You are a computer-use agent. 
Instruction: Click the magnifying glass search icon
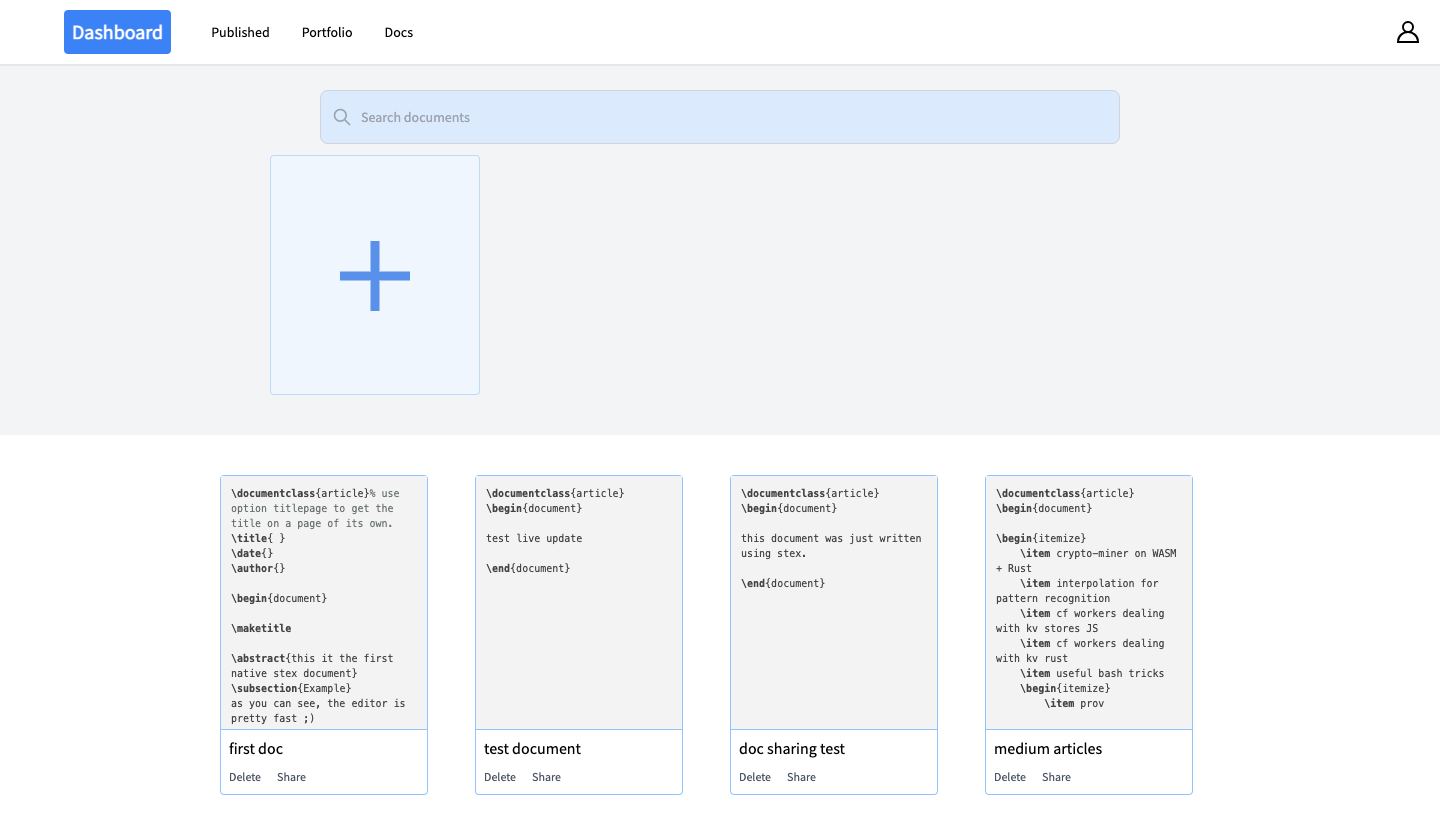click(342, 117)
